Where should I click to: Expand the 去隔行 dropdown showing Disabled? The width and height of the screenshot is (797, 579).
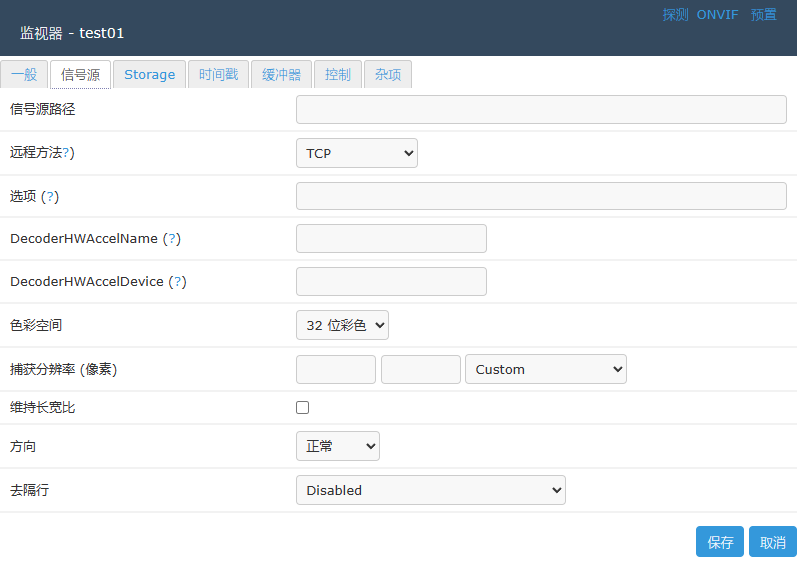click(x=430, y=490)
